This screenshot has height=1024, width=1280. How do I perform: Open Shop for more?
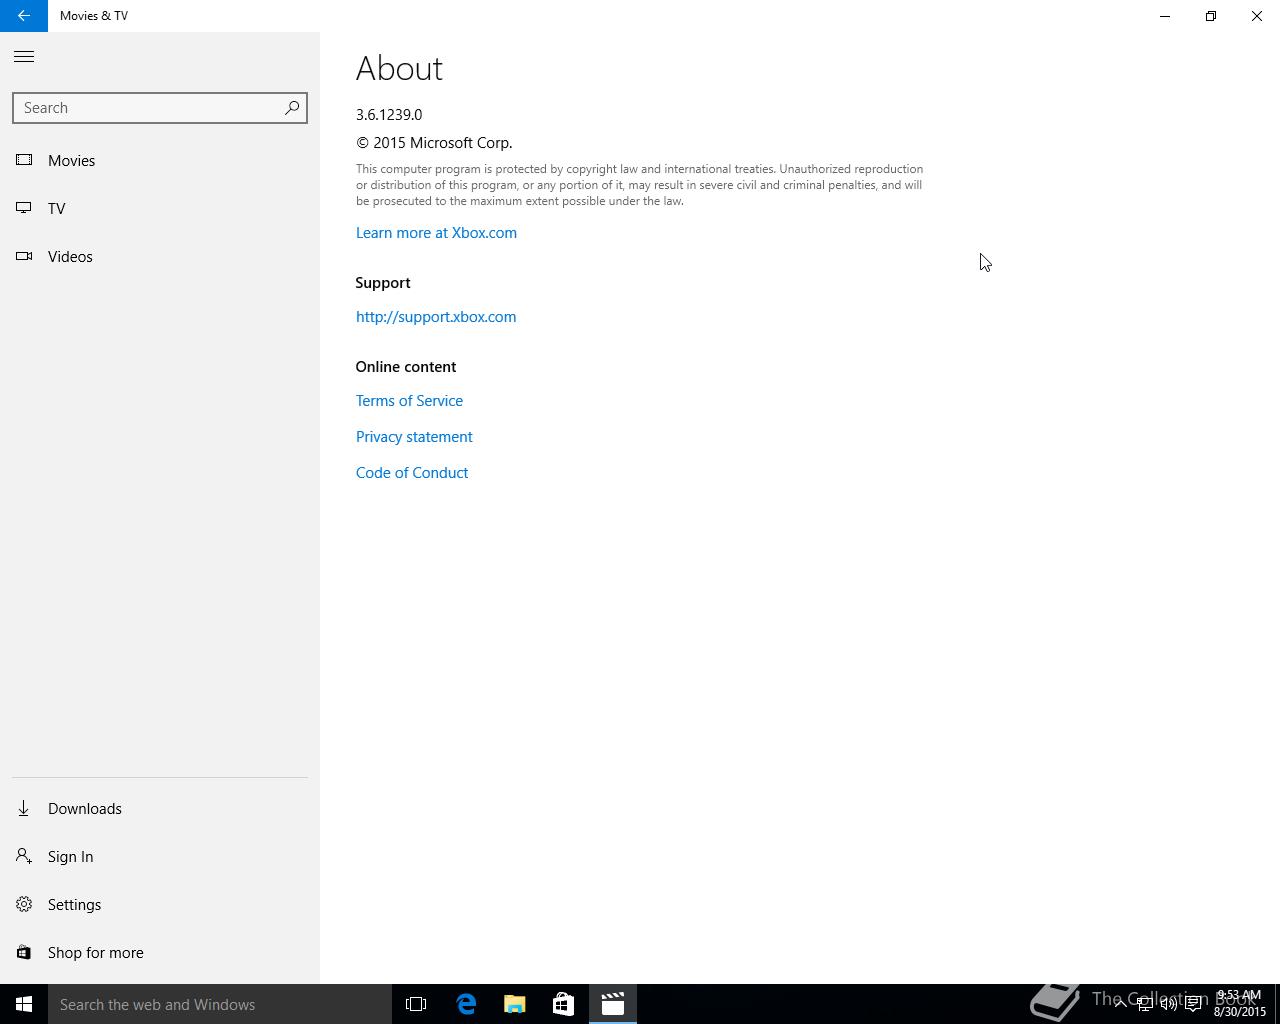(160, 952)
